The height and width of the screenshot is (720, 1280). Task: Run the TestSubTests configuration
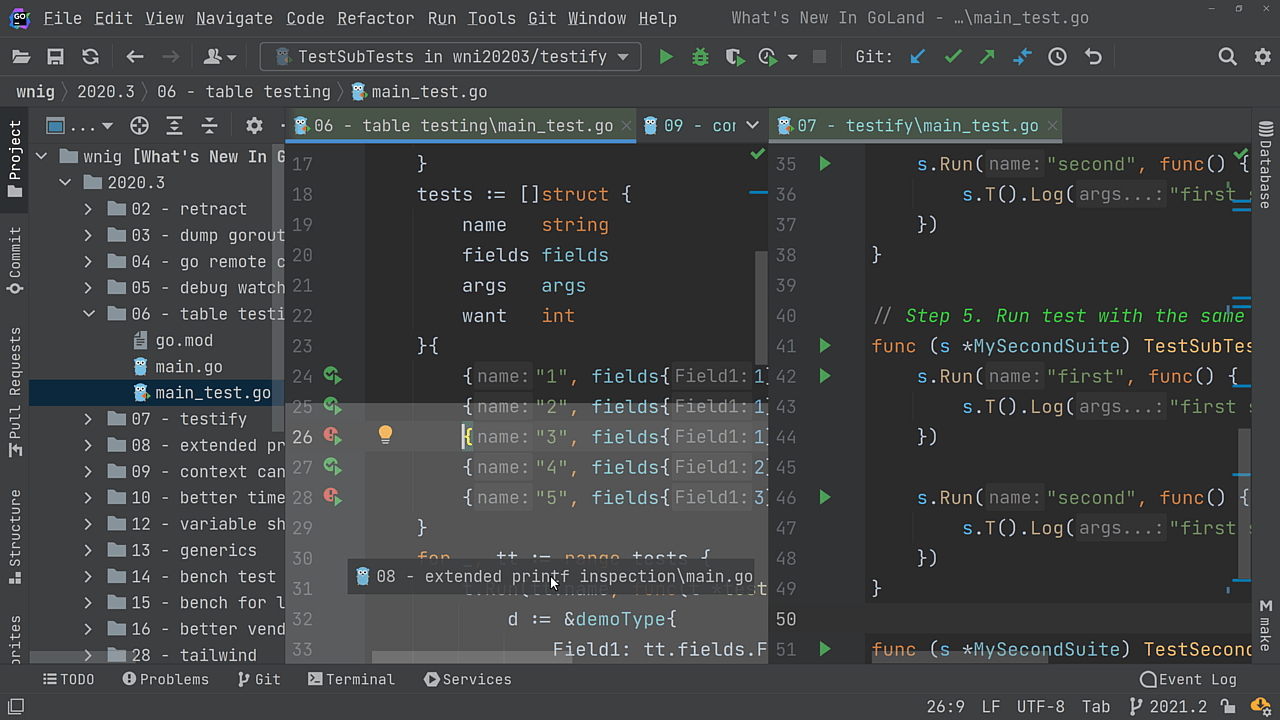click(x=665, y=57)
